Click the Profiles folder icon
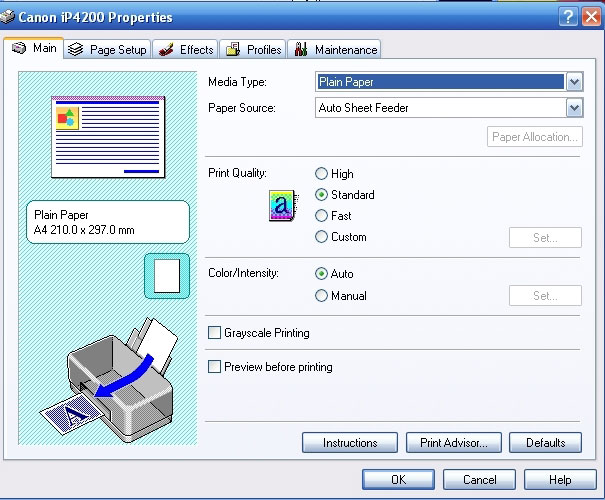This screenshot has height=500, width=605. pos(233,49)
